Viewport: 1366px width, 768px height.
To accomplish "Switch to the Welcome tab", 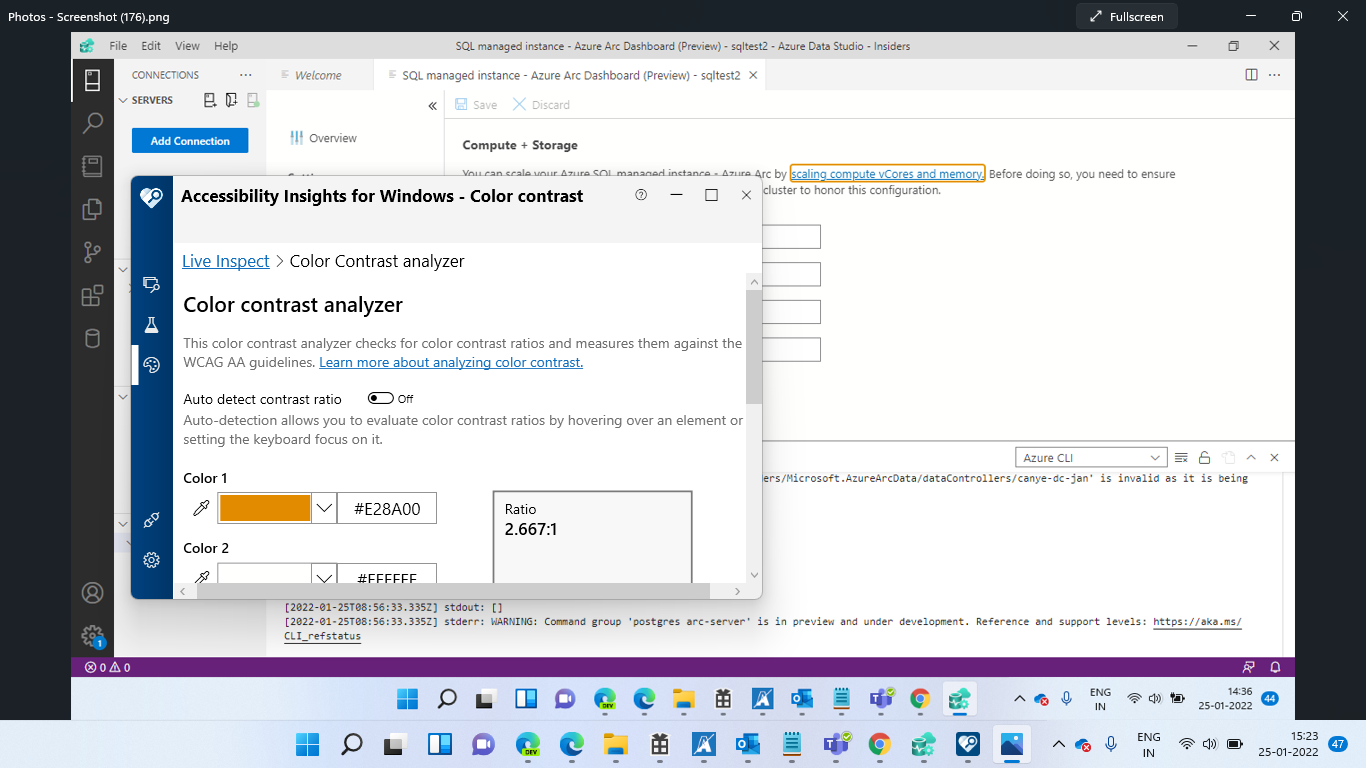I will [x=321, y=75].
